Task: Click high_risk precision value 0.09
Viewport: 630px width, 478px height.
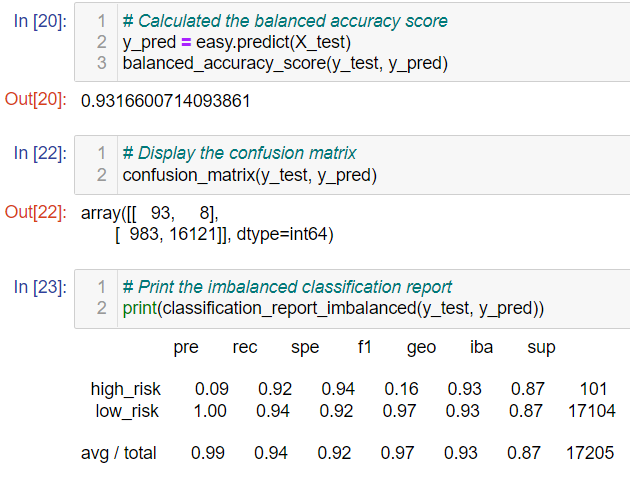Action: (212, 389)
